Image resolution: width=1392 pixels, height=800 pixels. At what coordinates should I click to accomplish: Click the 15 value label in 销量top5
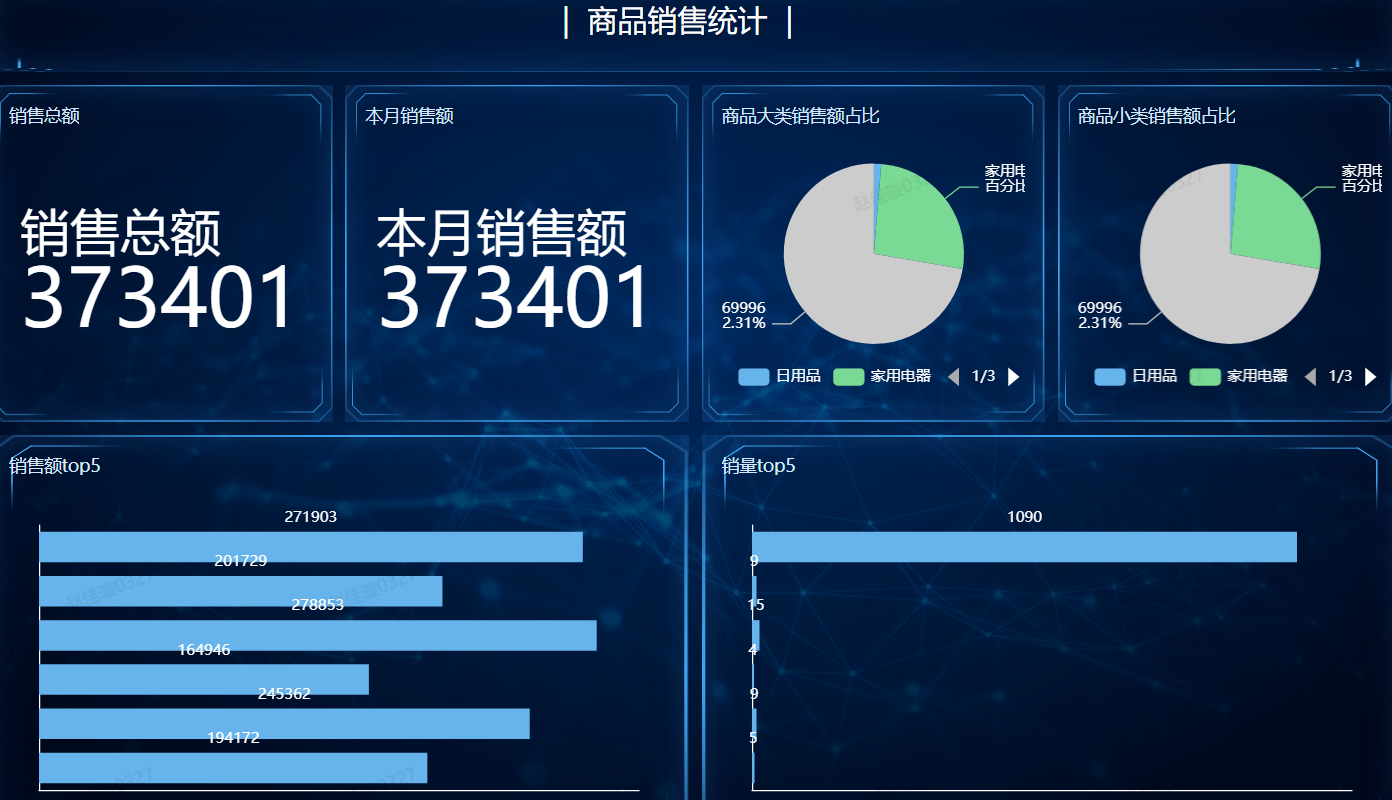click(x=756, y=605)
